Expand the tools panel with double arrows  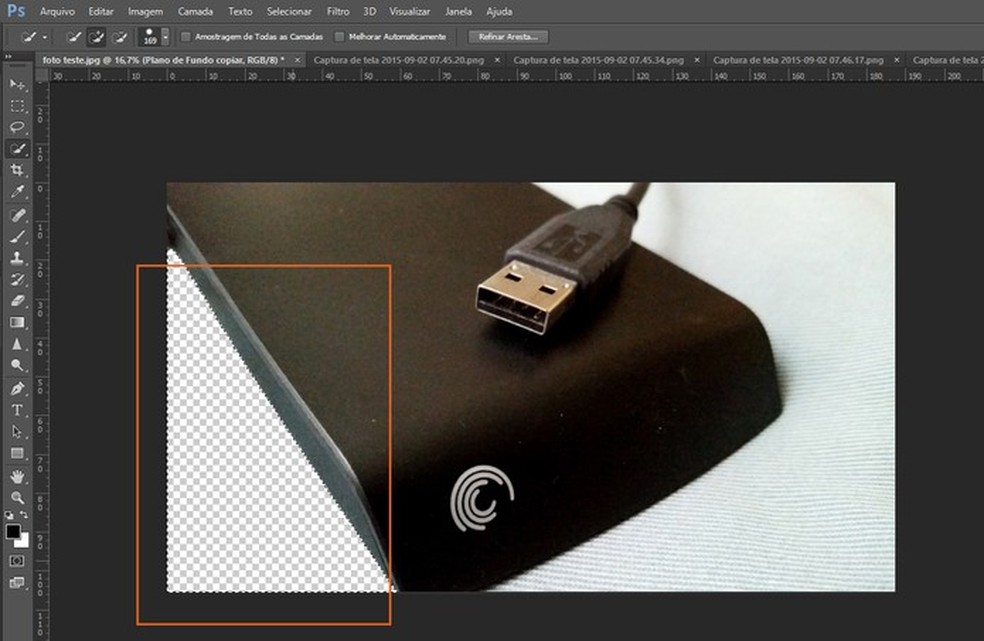click(x=9, y=57)
